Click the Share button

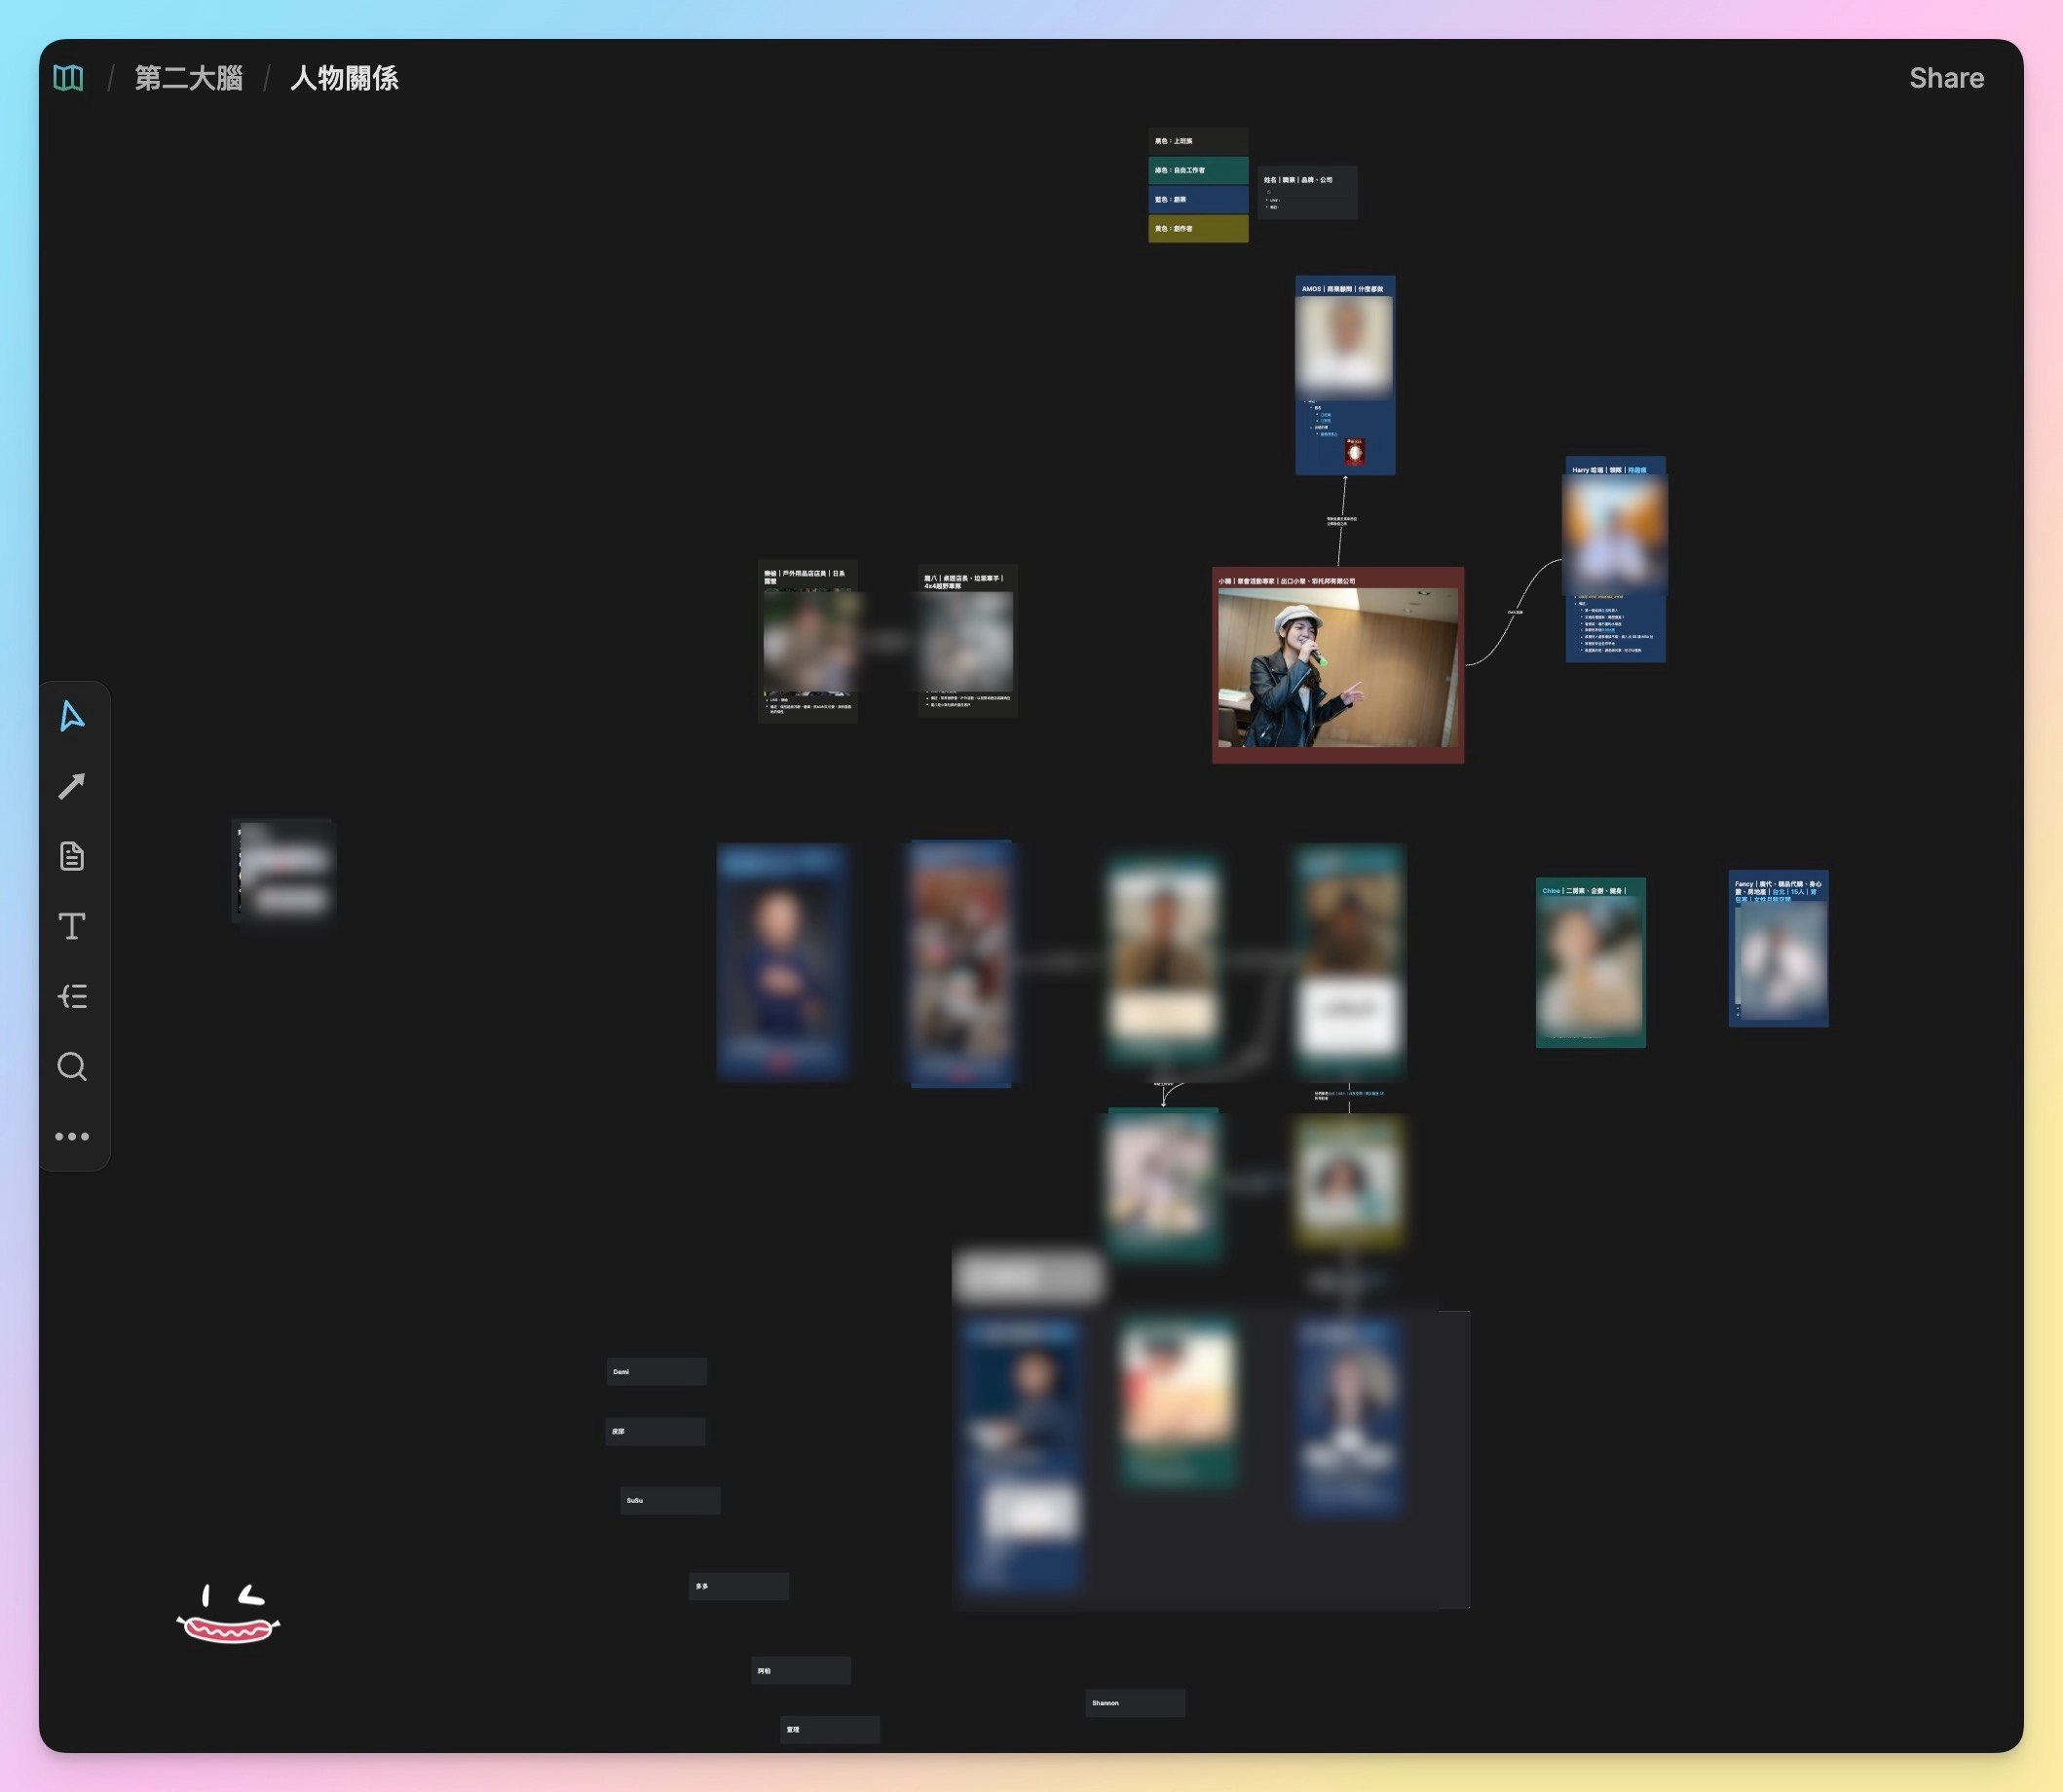pos(1946,78)
